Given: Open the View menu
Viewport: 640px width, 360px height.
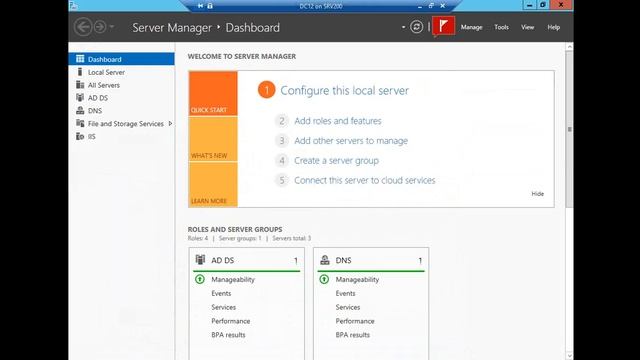Looking at the screenshot, I should 527,27.
